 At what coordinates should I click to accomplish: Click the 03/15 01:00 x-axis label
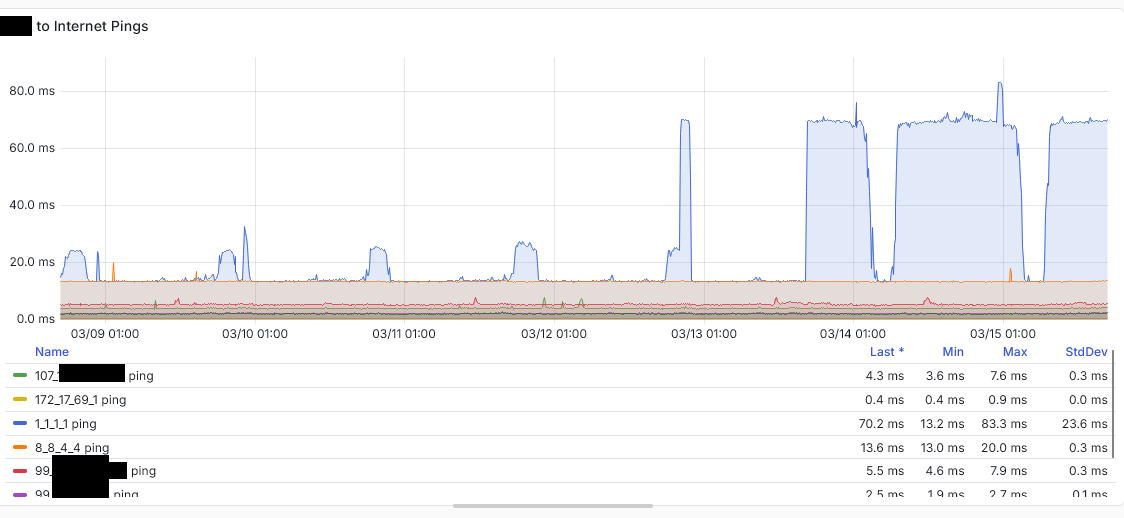click(x=1003, y=334)
